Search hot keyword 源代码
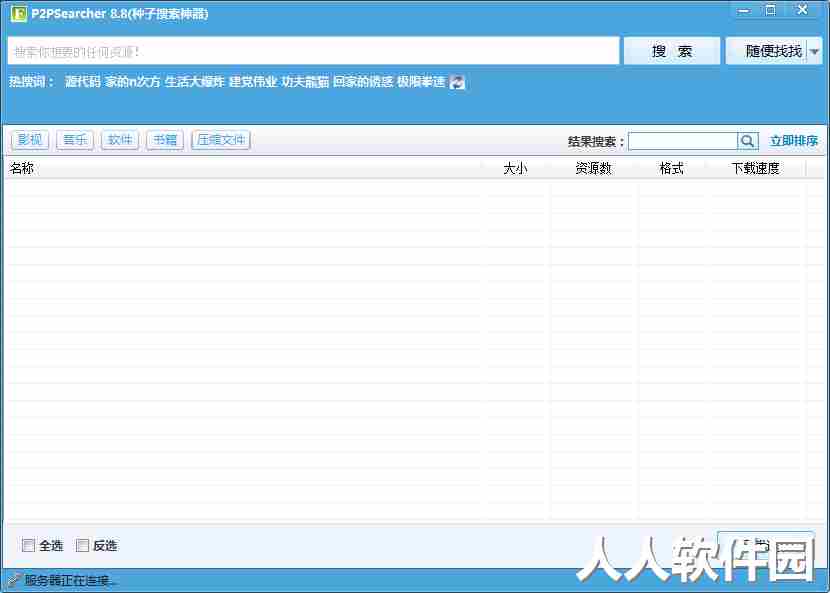The width and height of the screenshot is (830, 593). [83, 82]
